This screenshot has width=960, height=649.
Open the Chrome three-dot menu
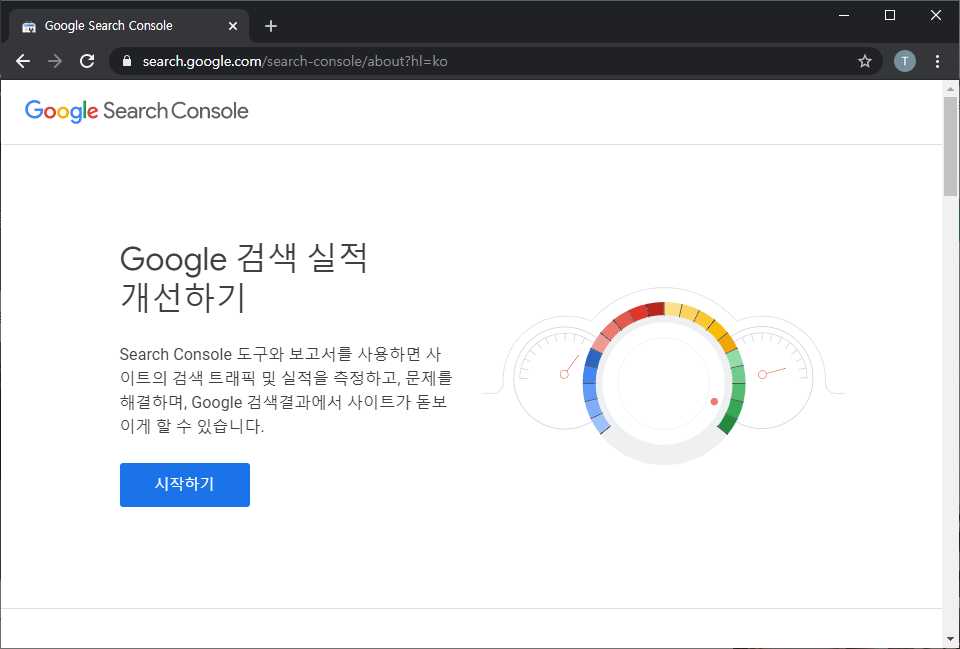(937, 61)
